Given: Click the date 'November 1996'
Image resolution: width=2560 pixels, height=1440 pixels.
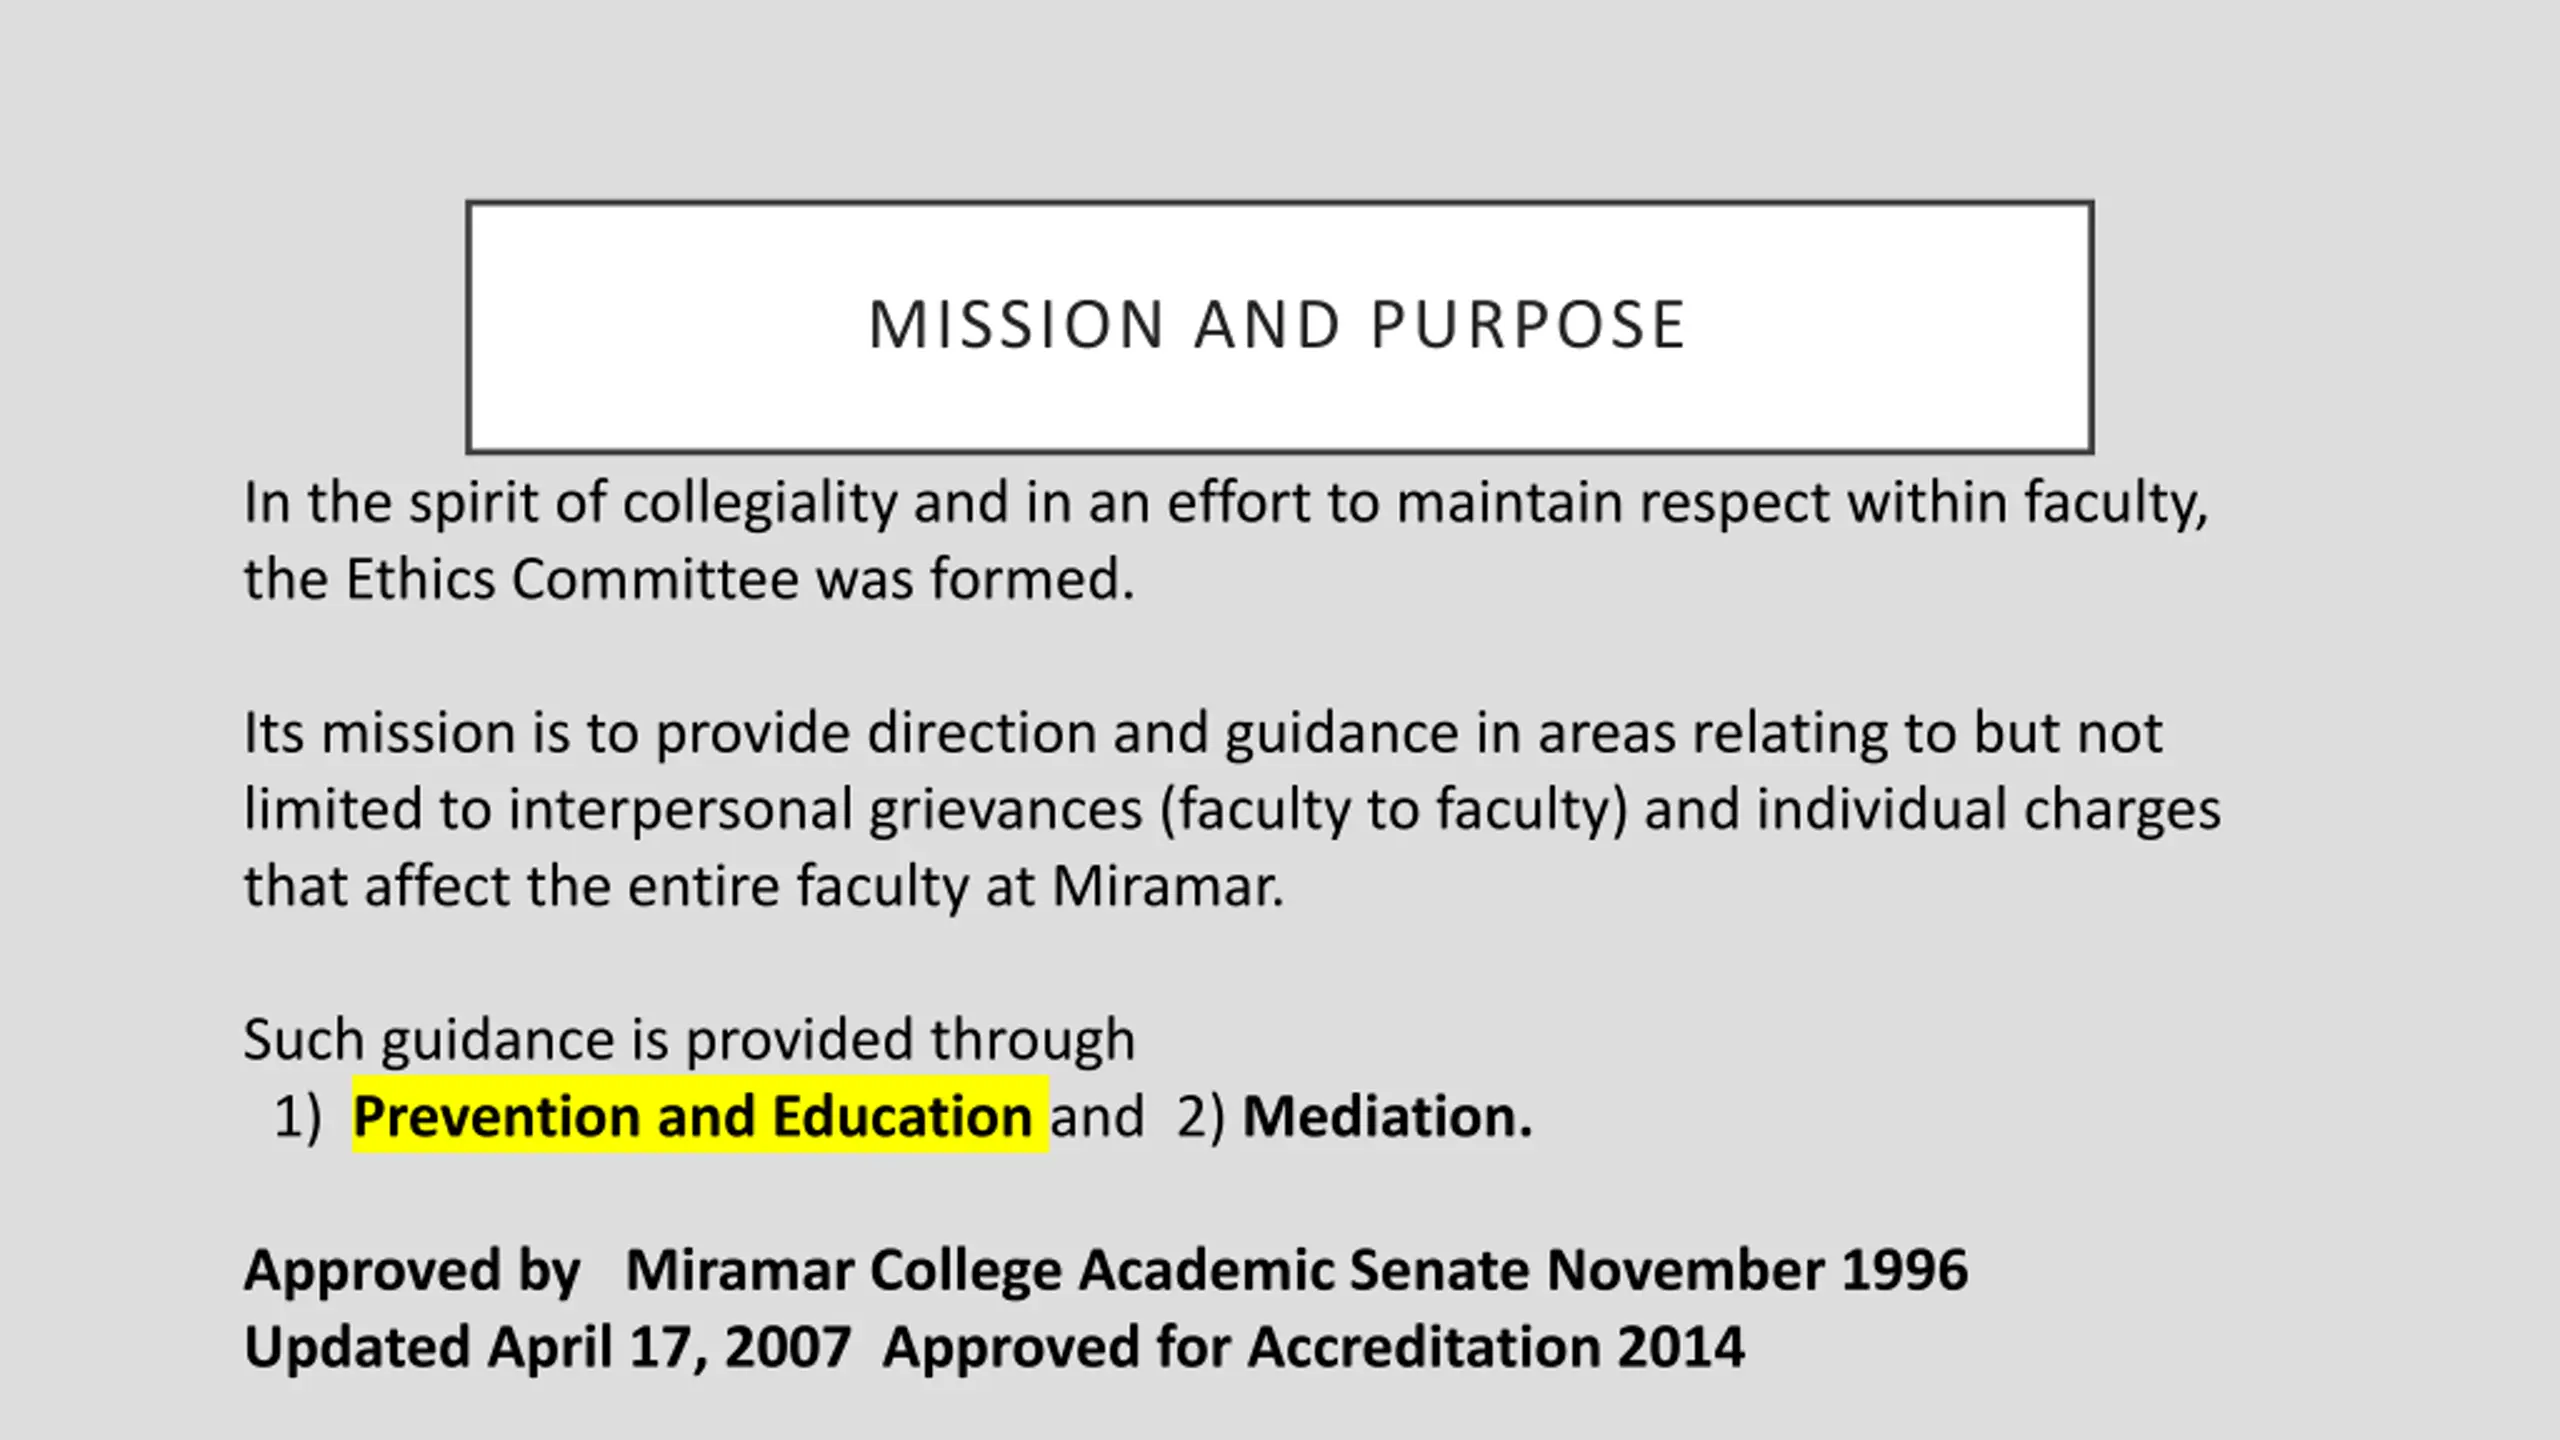Looking at the screenshot, I should click(1757, 1270).
